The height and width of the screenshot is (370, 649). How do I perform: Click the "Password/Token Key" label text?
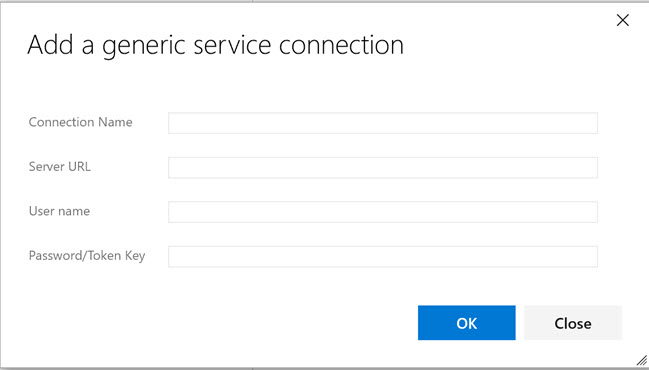pos(87,256)
